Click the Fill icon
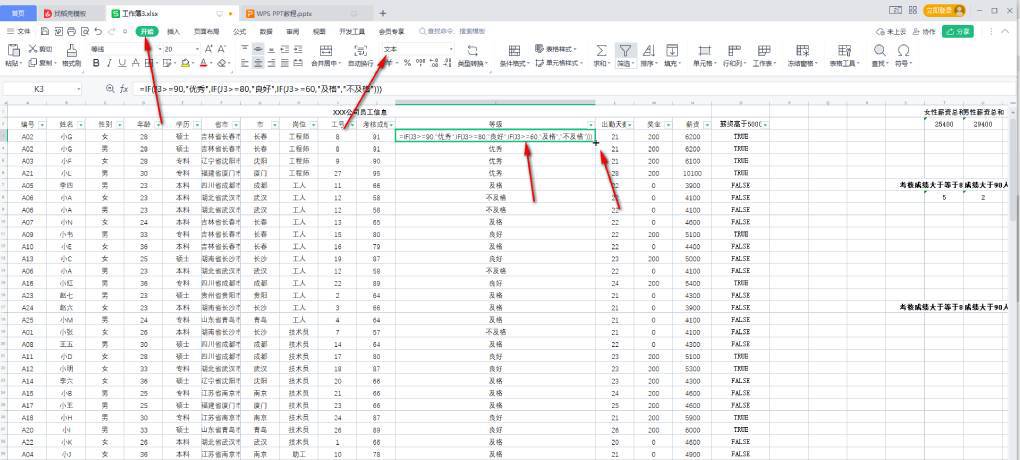Viewport: 1020px width, 460px height. (x=671, y=50)
